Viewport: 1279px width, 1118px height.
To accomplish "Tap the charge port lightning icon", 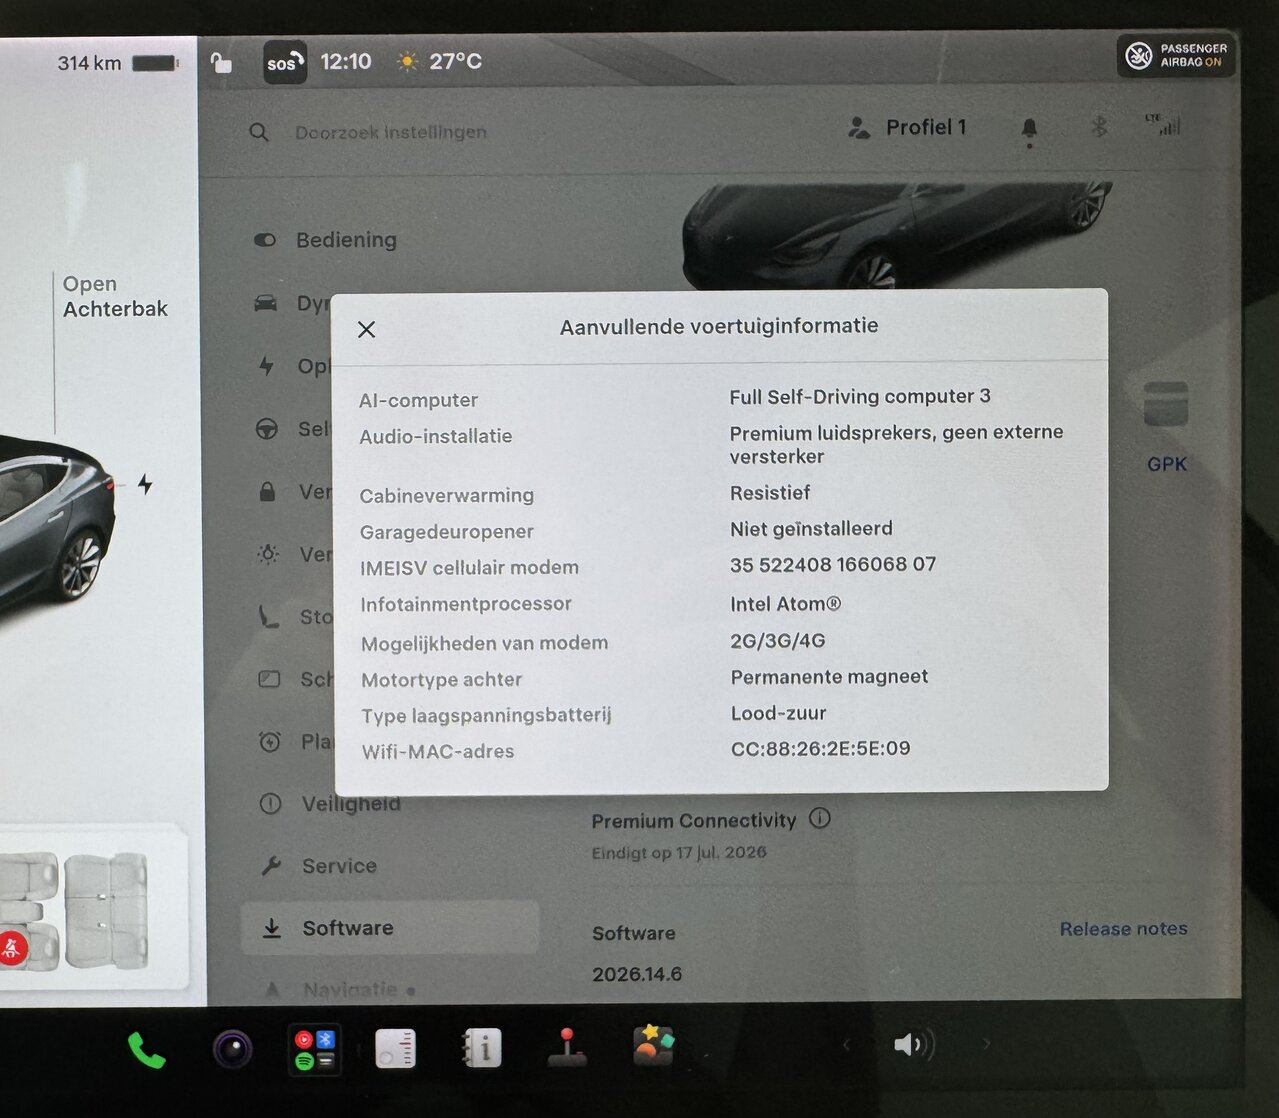I will tap(145, 485).
